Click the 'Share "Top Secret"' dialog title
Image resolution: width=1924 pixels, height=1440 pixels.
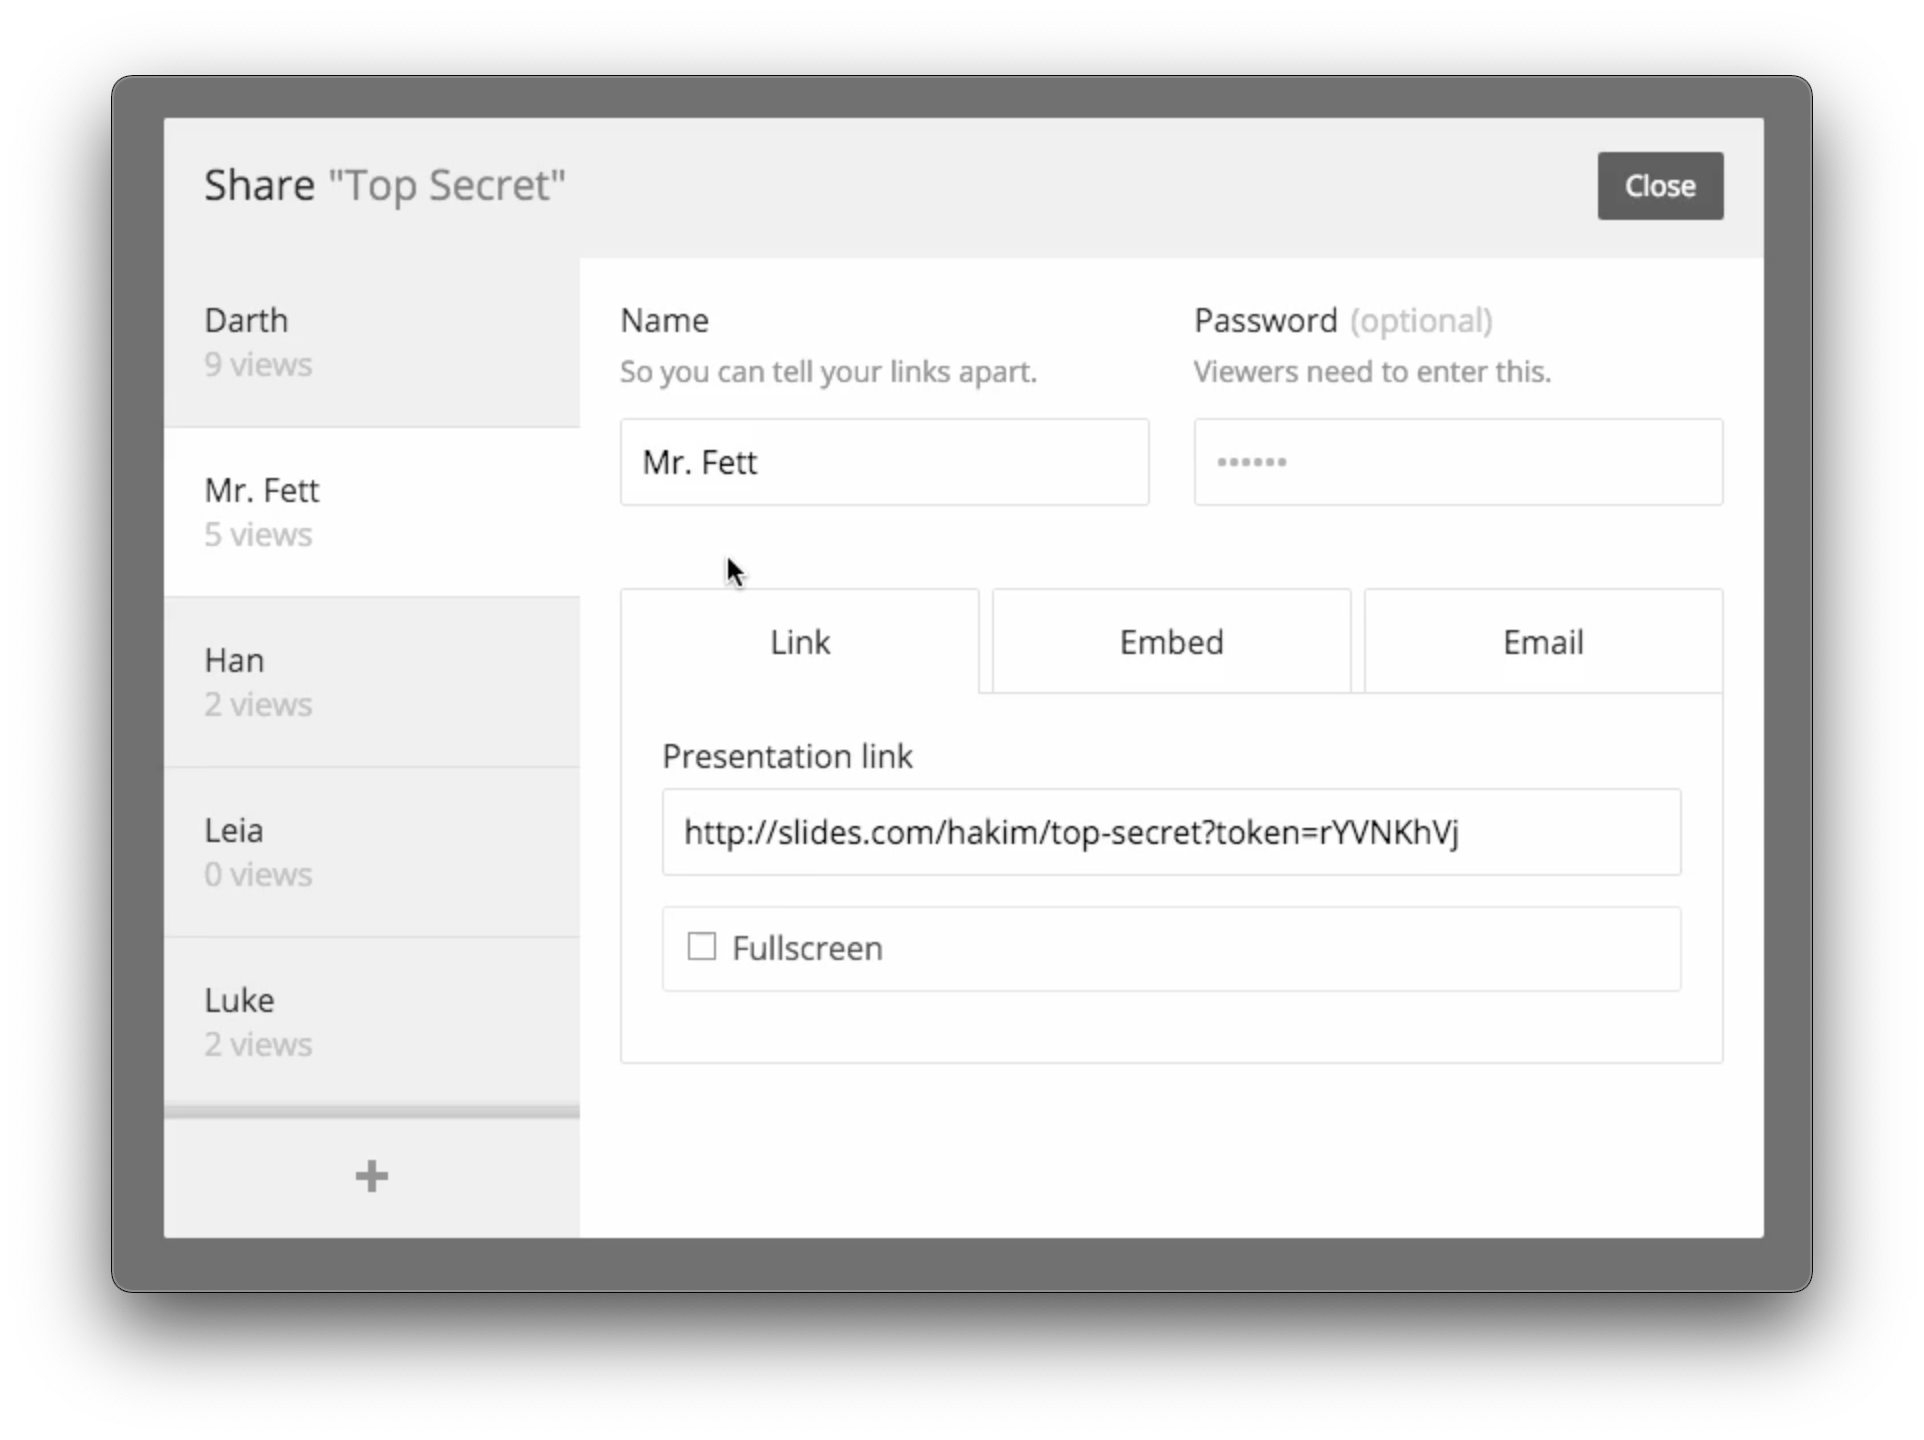pos(385,186)
